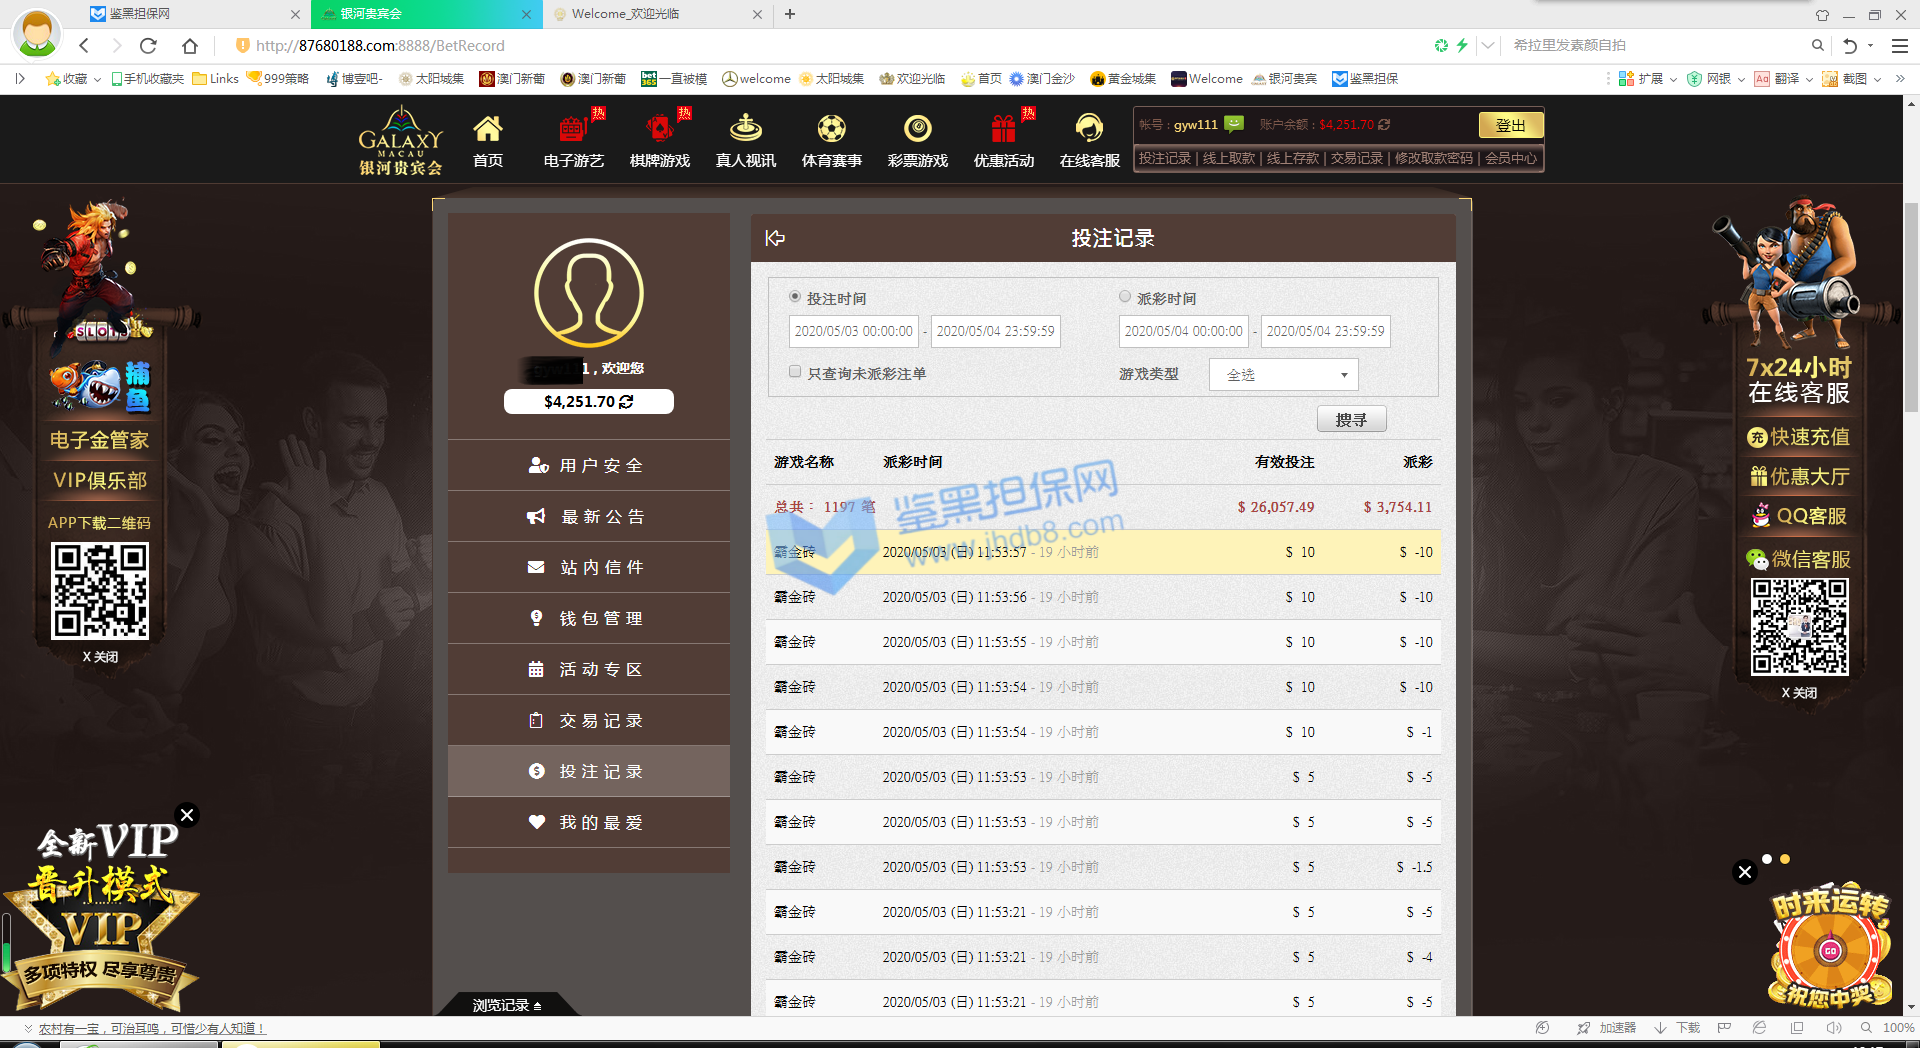Viewport: 1920px width, 1048px height.
Task: Refresh balance icon next to $4,251.70 in sidebar
Action: 627,402
